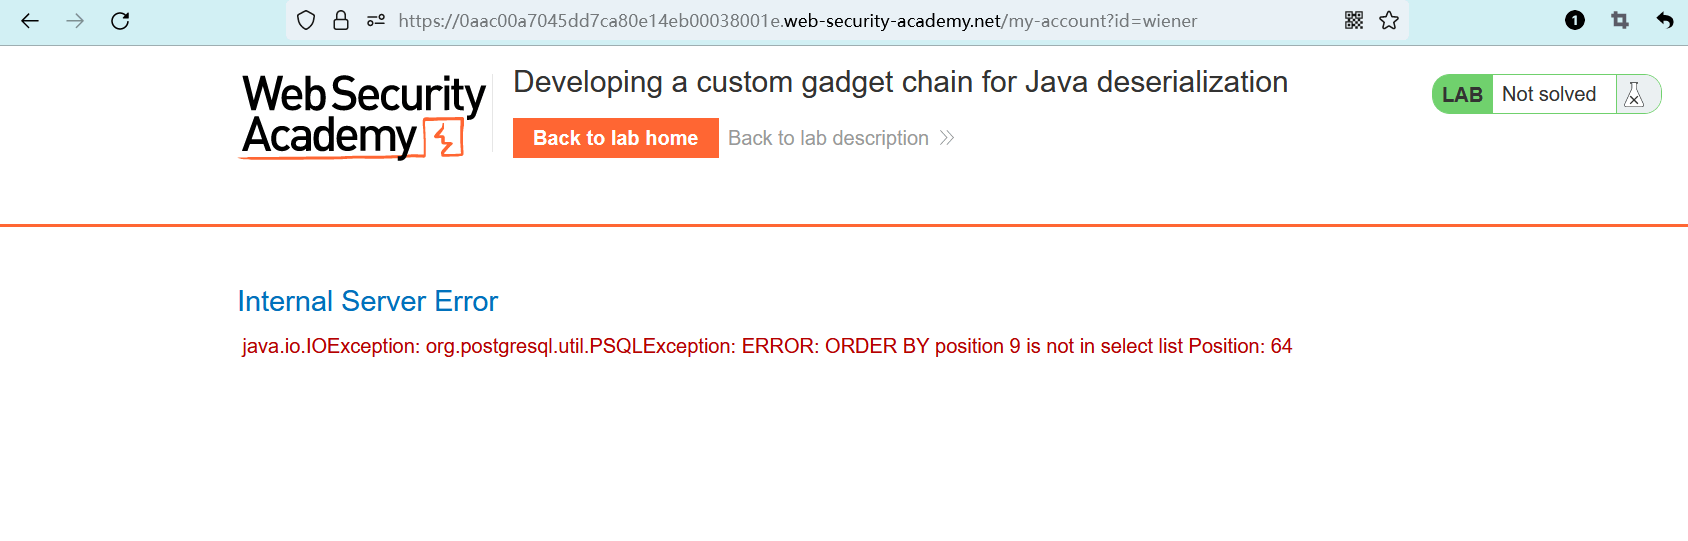Show site security info via padlock
1688x541 pixels.
(341, 21)
